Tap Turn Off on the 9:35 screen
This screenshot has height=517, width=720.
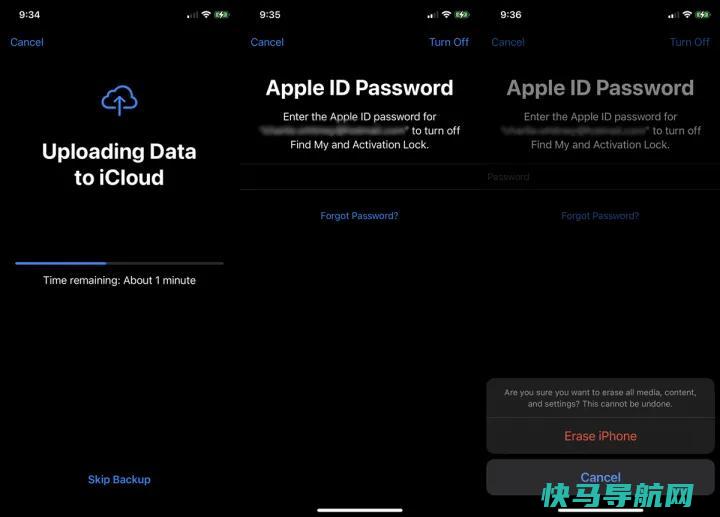pyautogui.click(x=449, y=42)
